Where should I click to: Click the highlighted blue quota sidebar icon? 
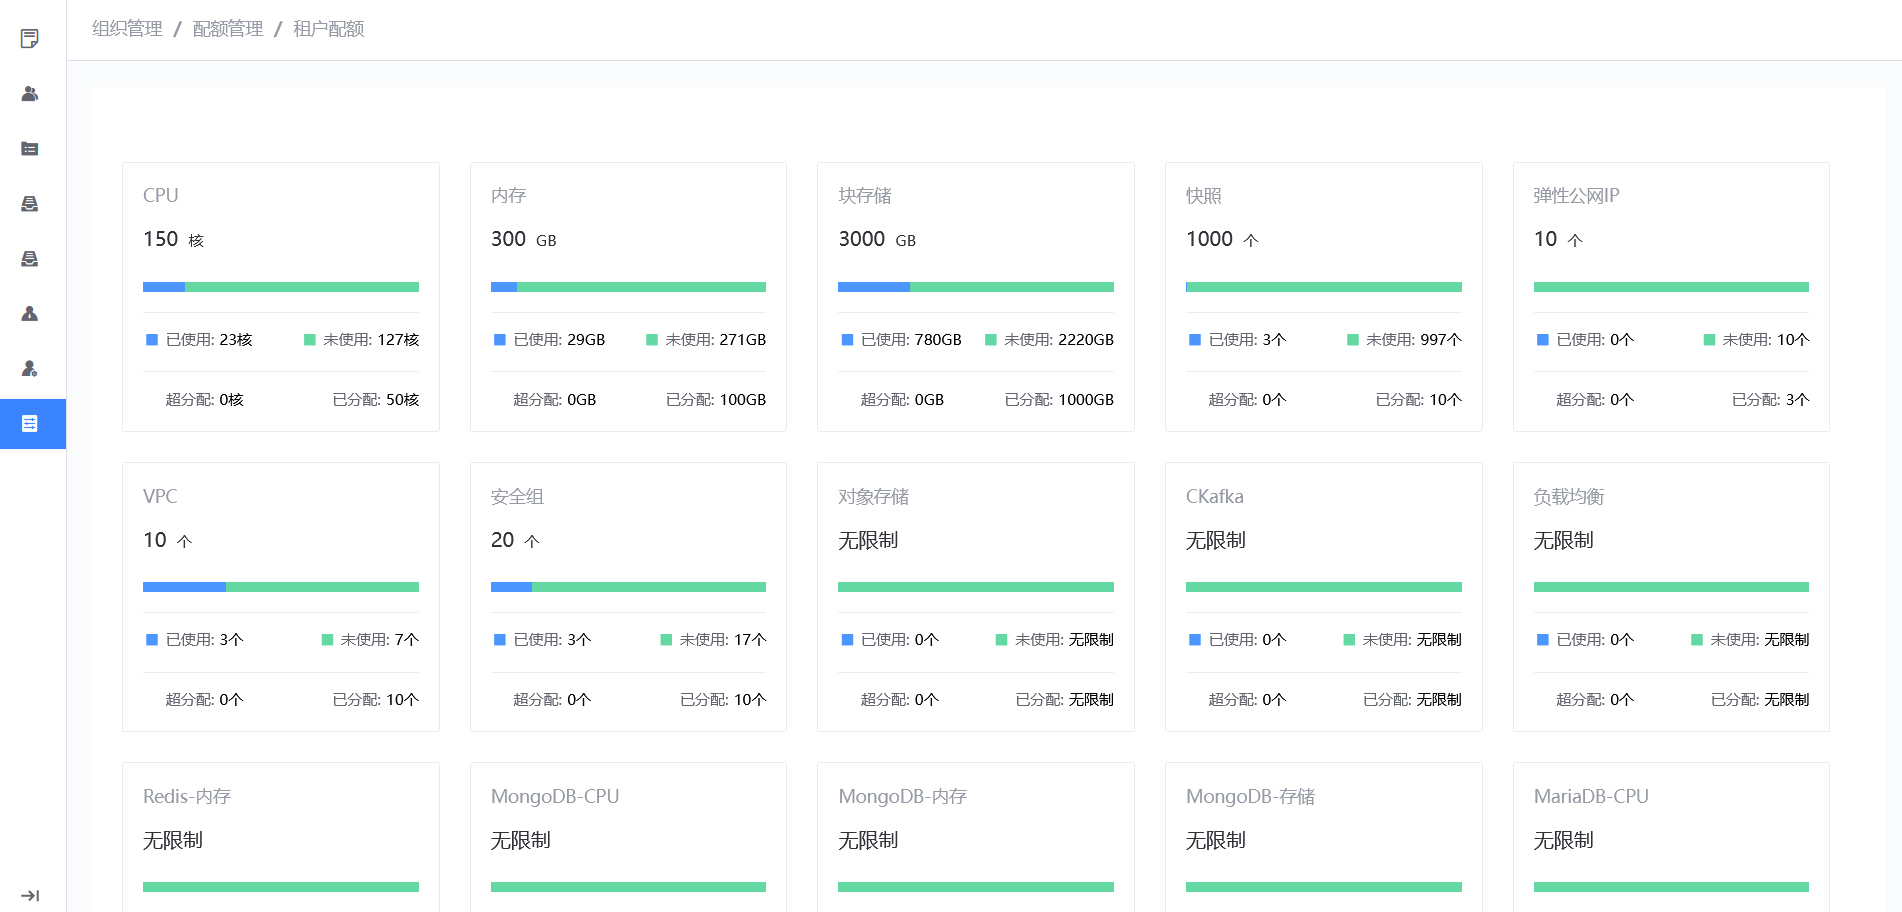[30, 424]
